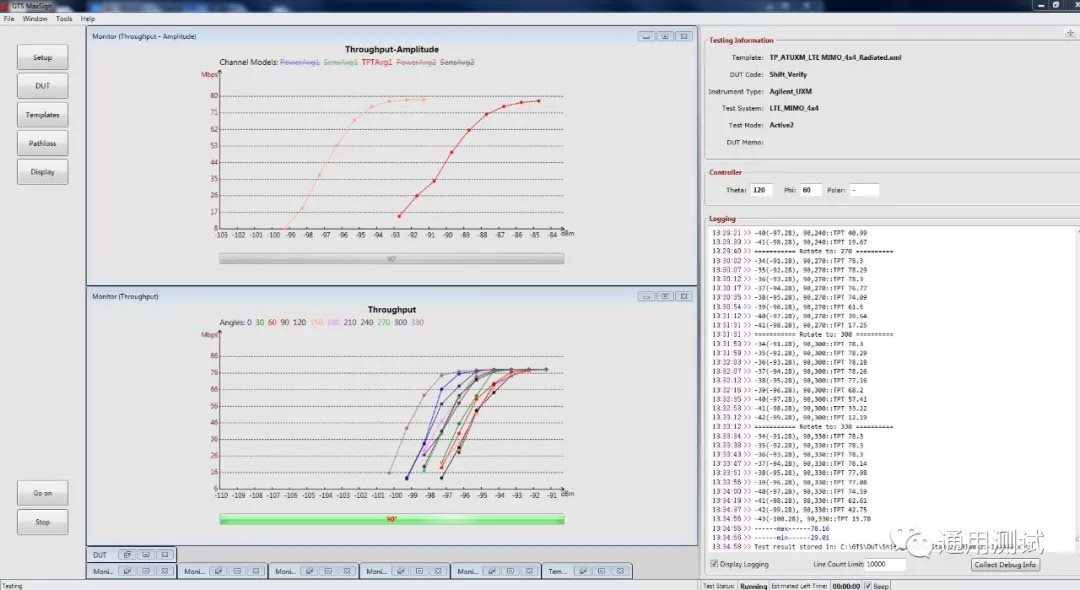Toggle PowerAvg1 channel model in legend
Viewport: 1080px width, 590px height.
point(299,62)
